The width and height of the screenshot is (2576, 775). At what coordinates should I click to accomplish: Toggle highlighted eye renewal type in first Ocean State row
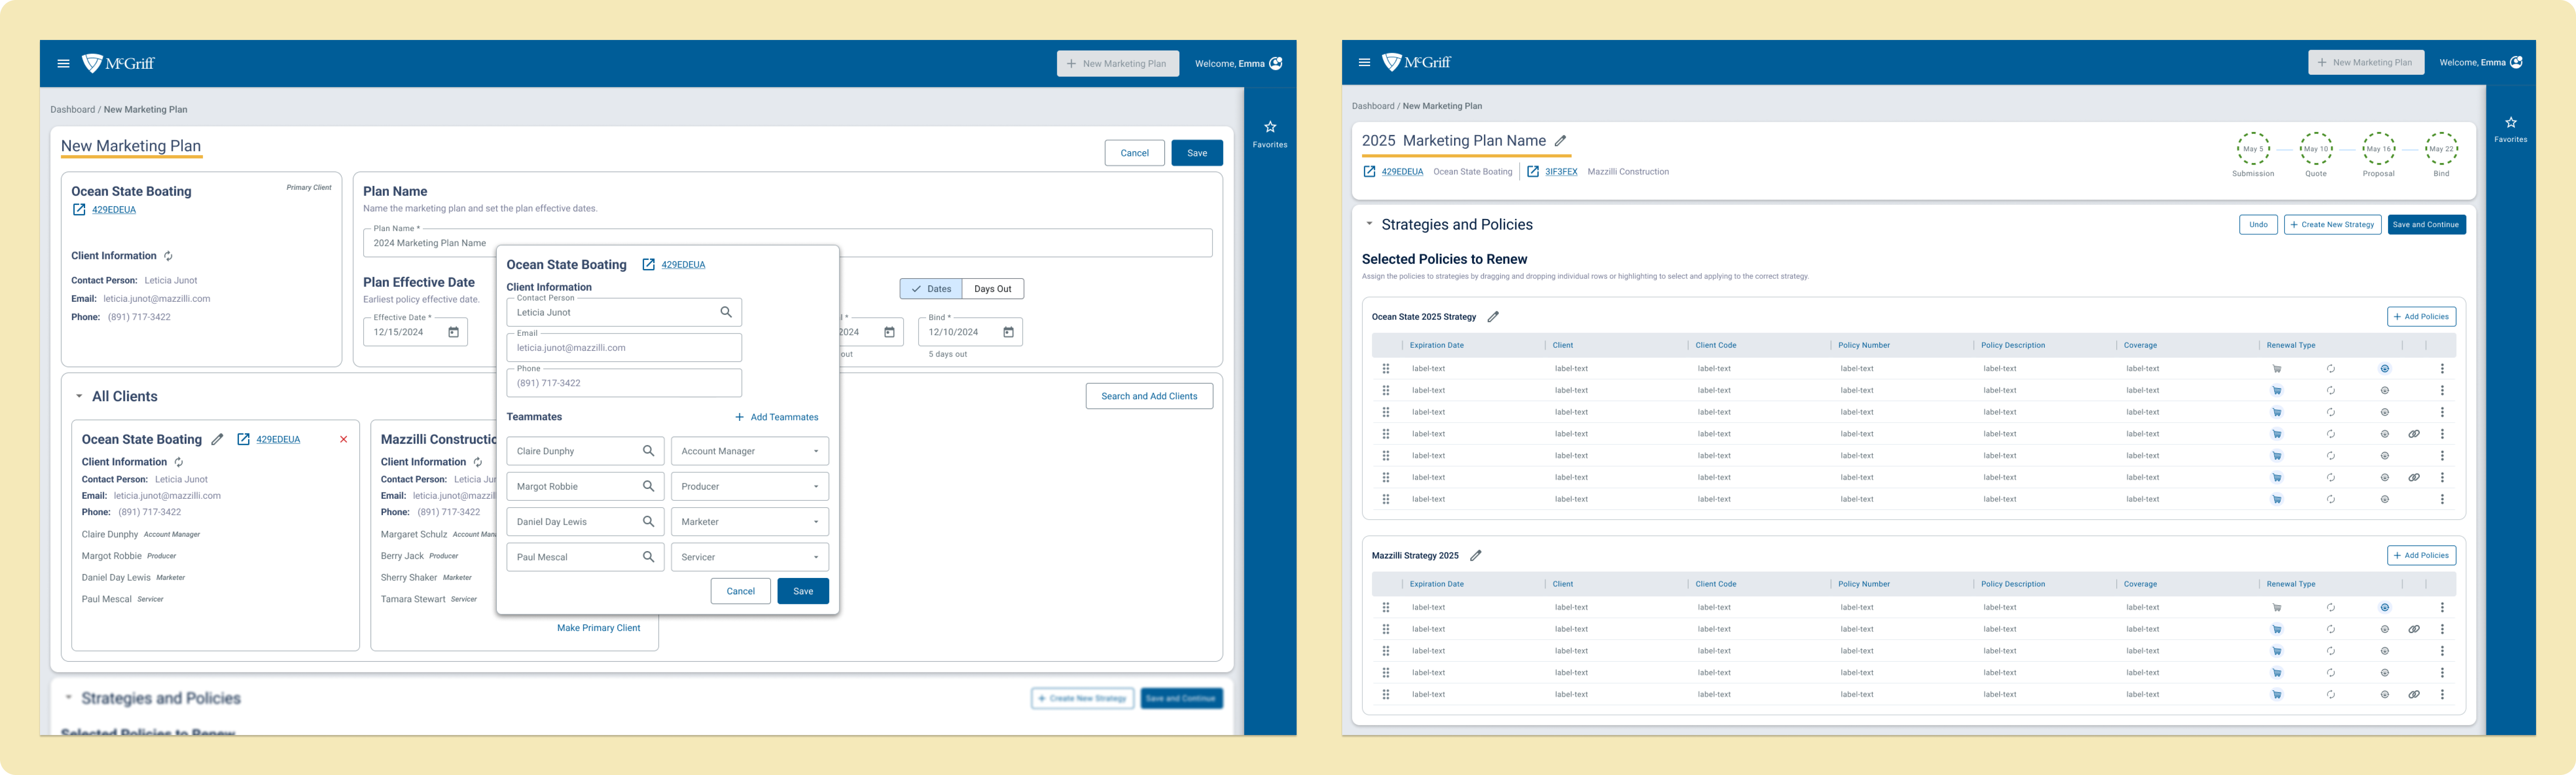click(x=2384, y=369)
